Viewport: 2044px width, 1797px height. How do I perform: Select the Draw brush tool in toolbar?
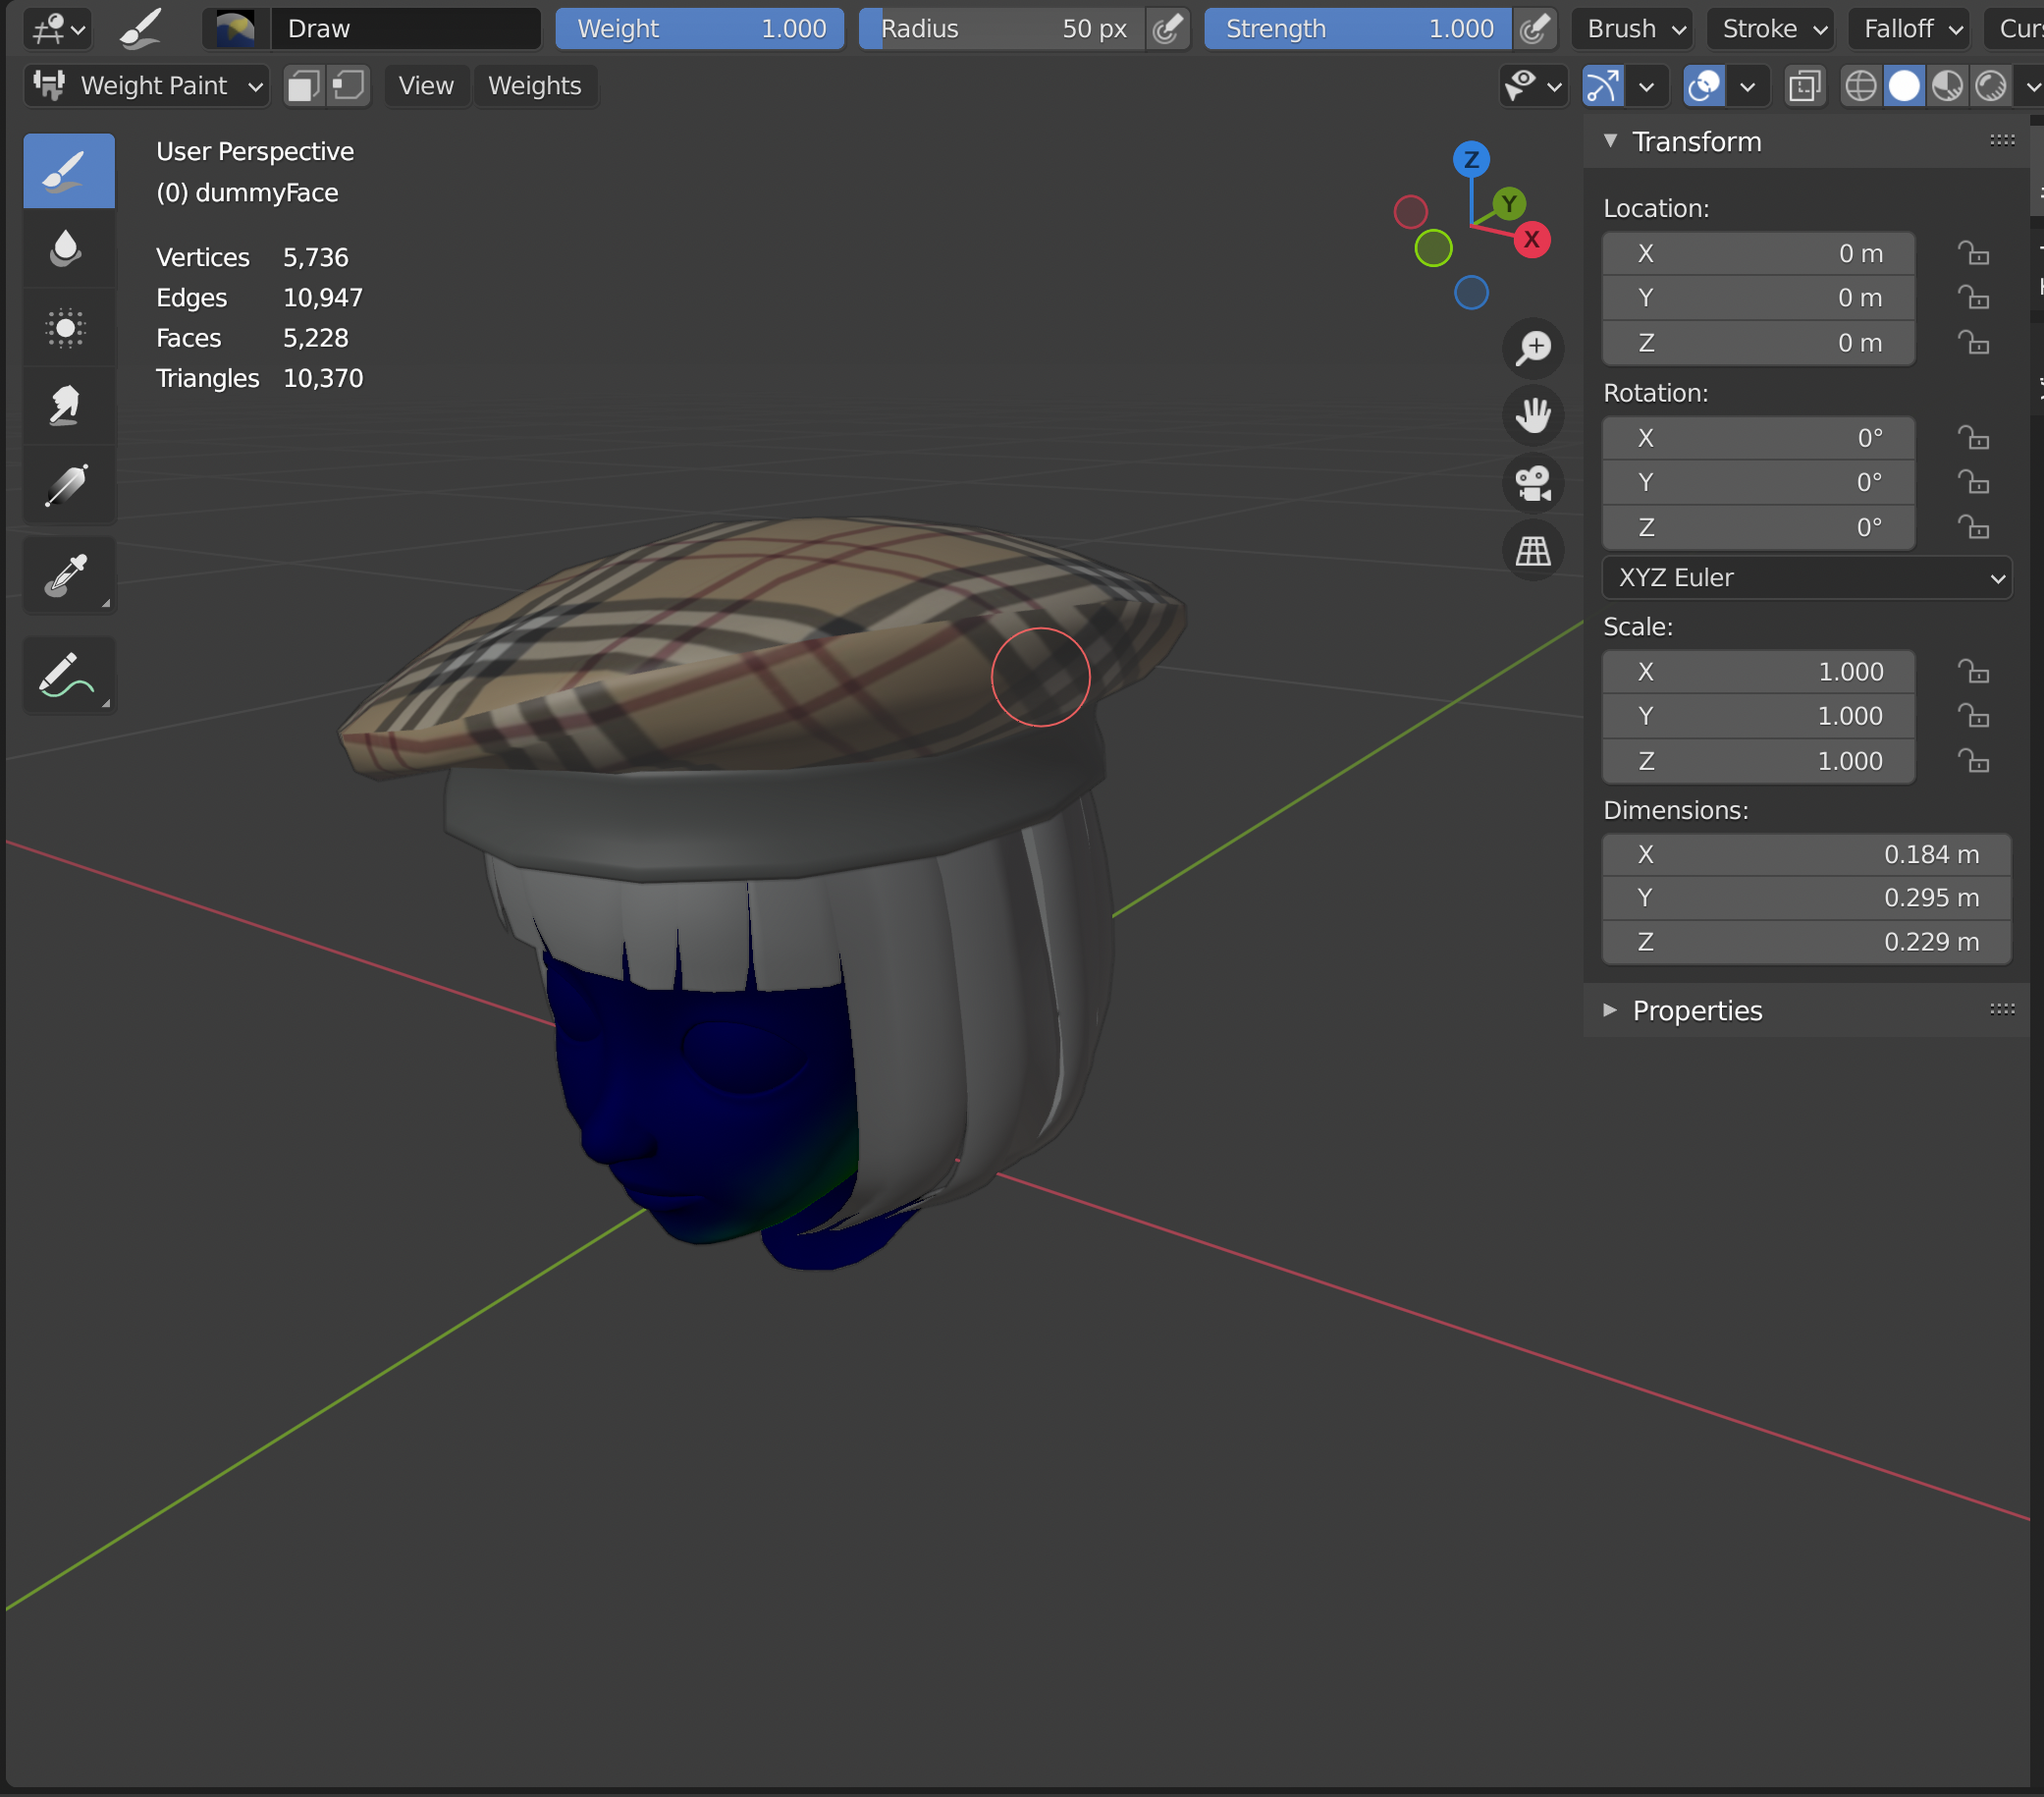[x=68, y=171]
